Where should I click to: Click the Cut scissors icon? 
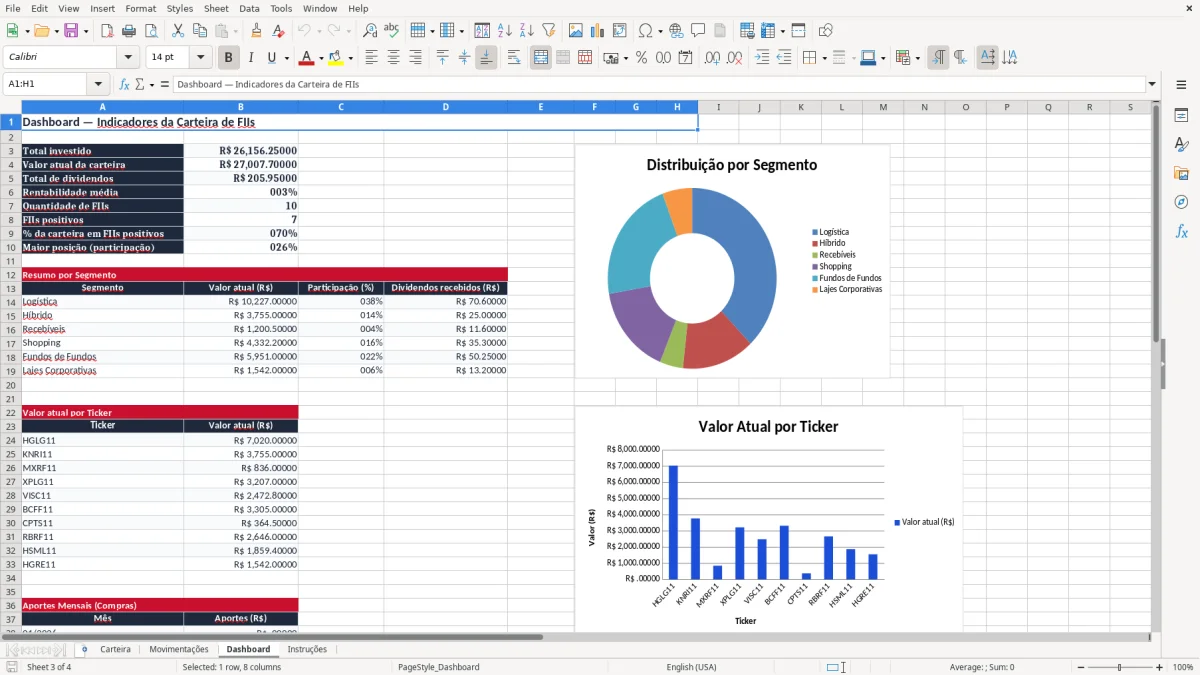point(178,31)
